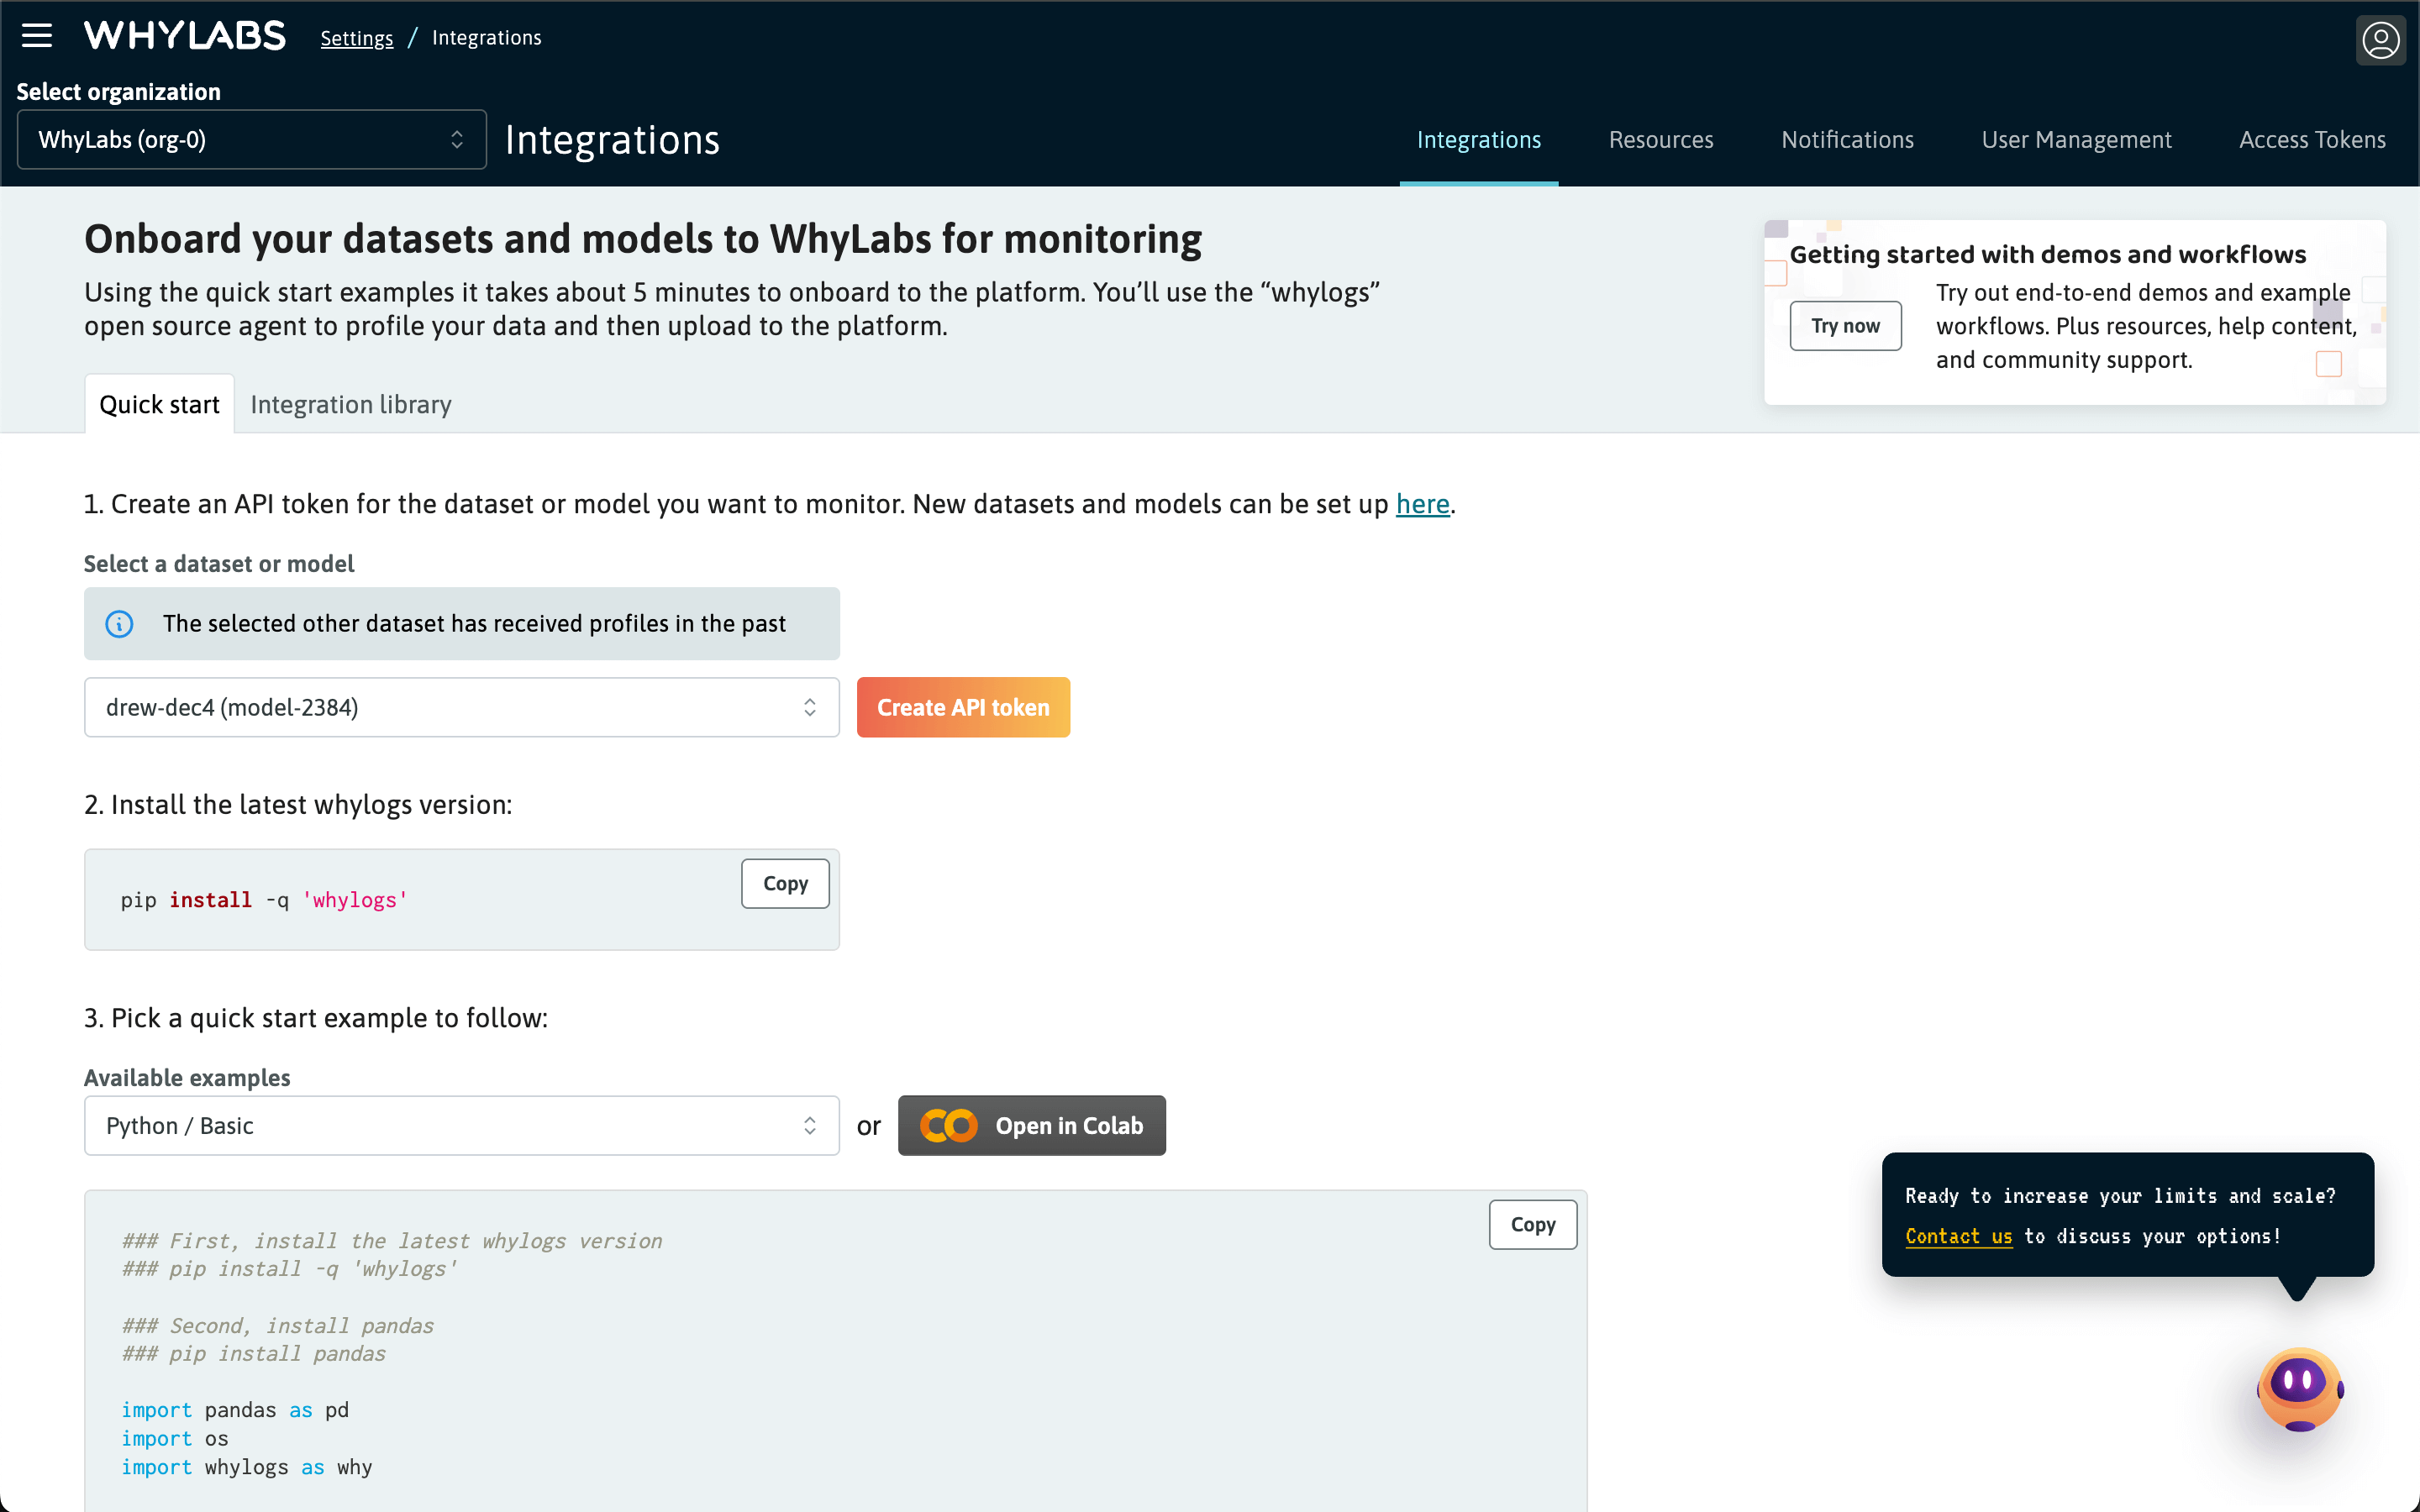2420x1512 pixels.
Task: Click the Create API token button
Action: coord(964,707)
